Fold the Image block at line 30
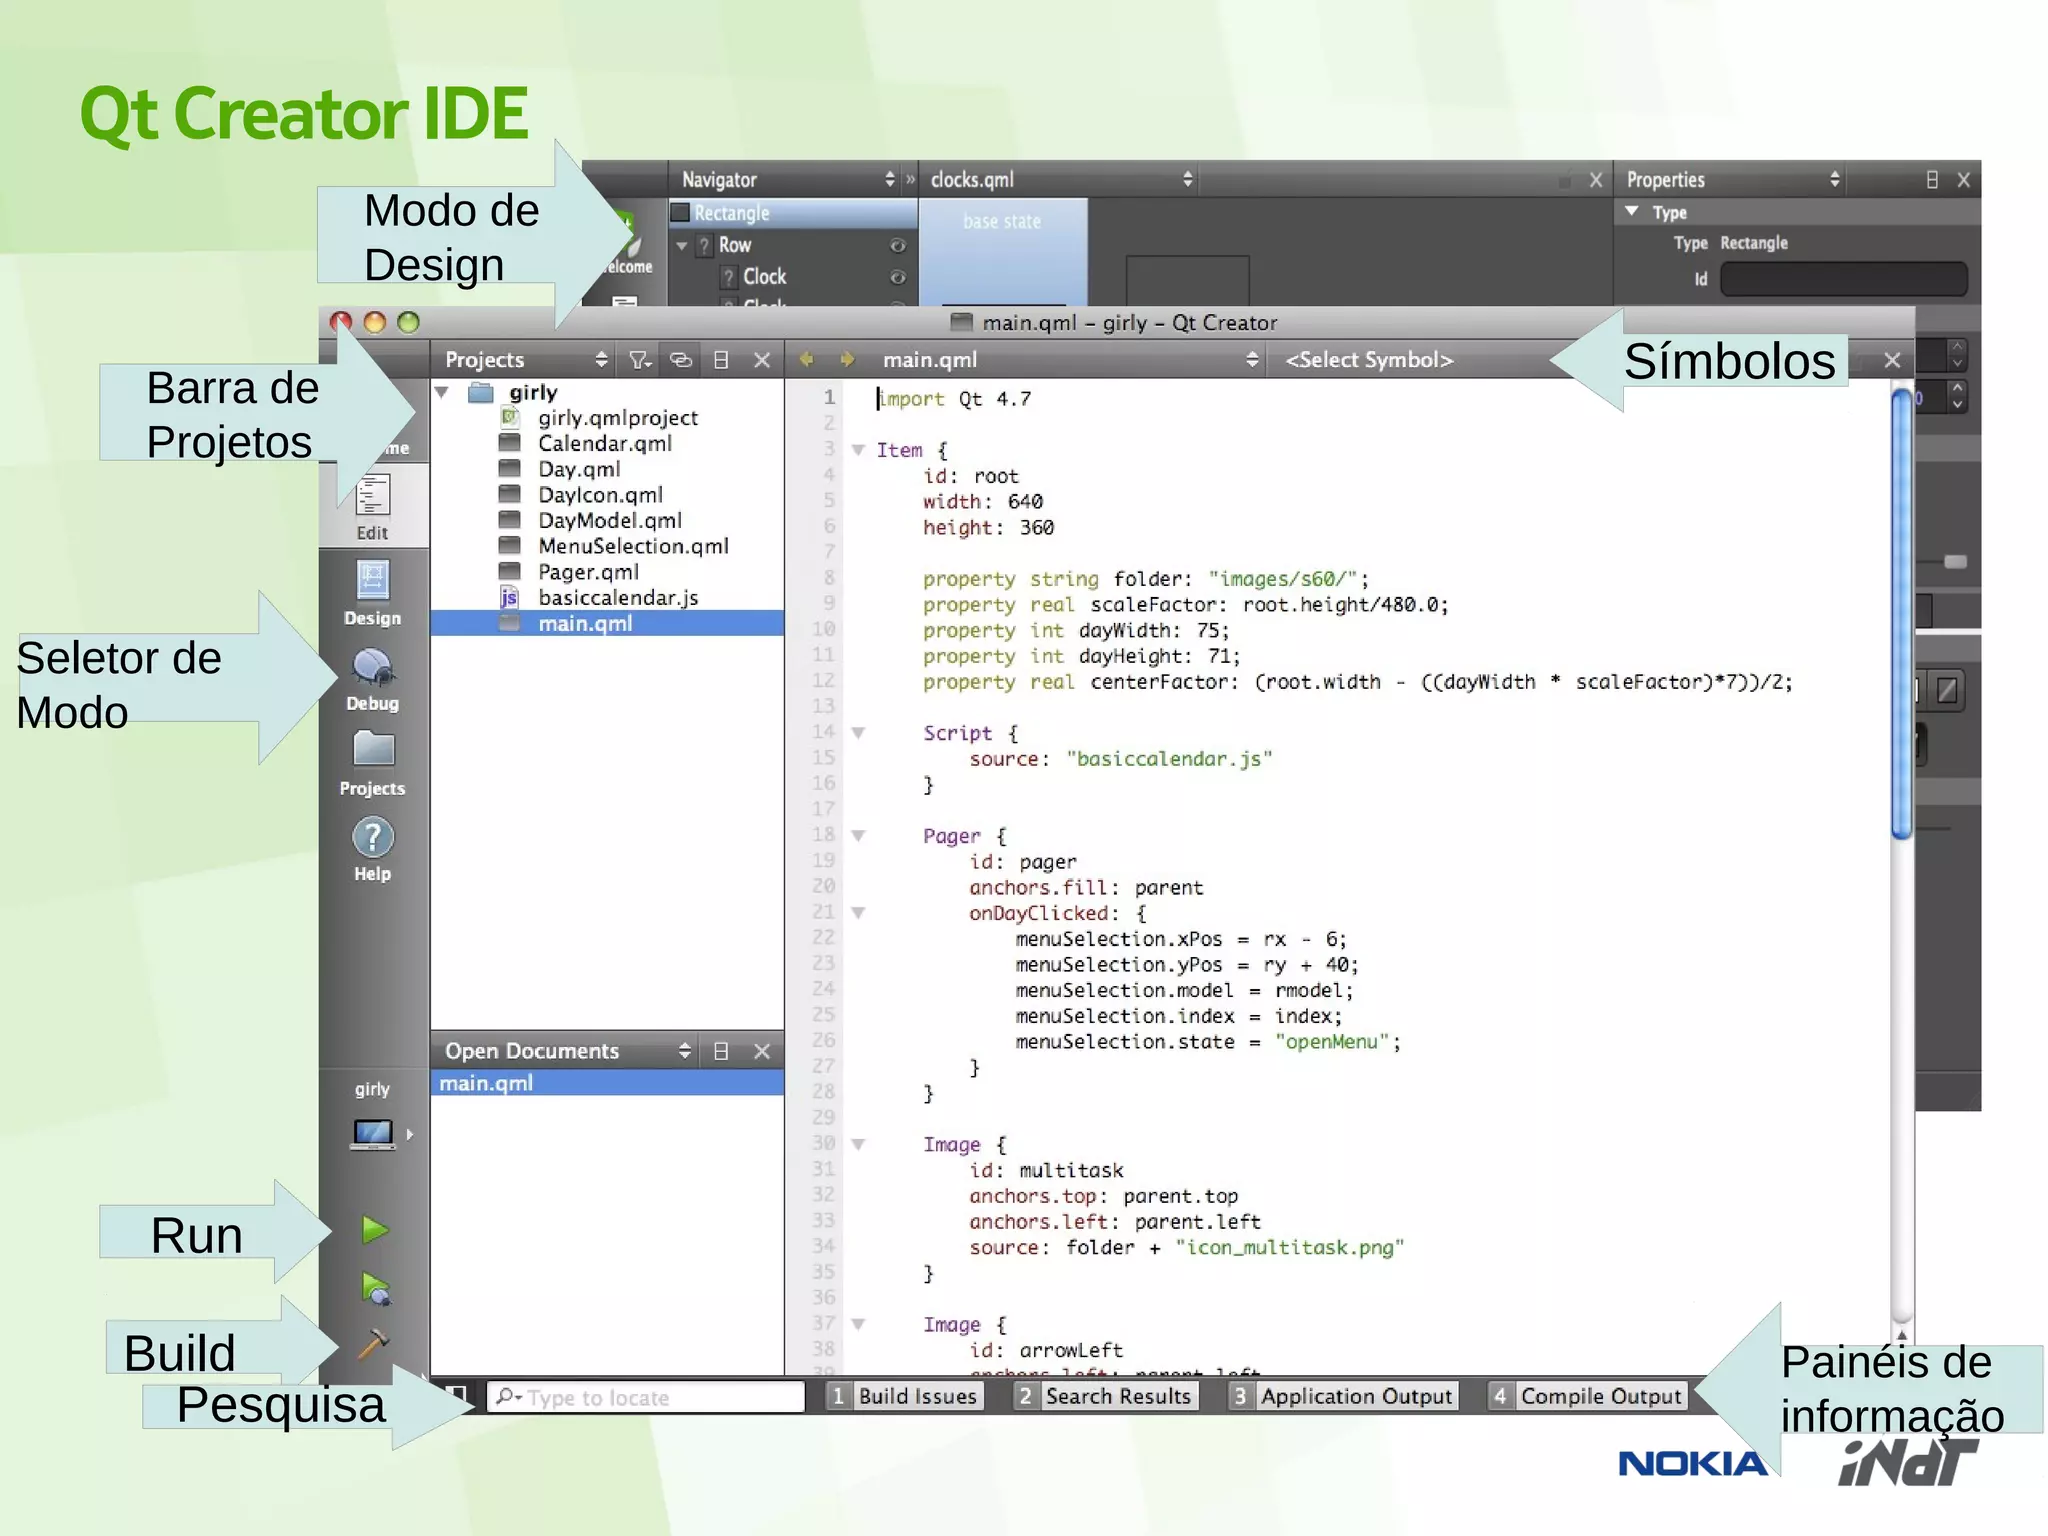 858,1145
